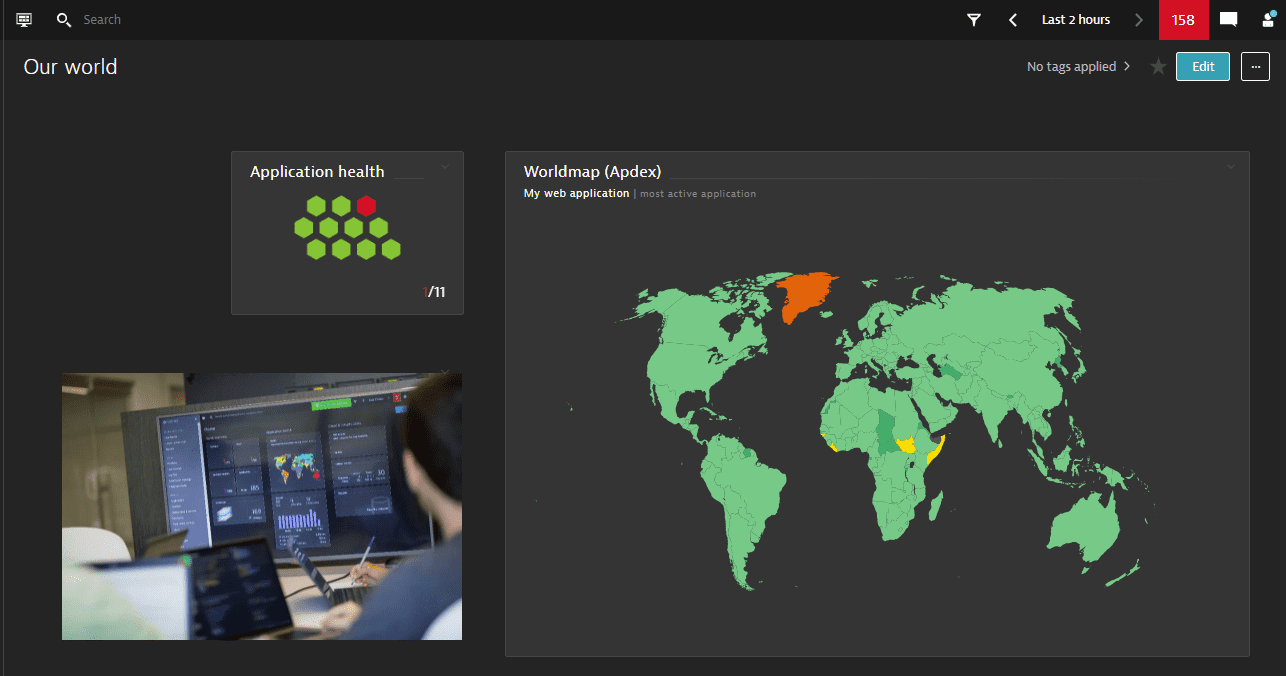
Task: Click the office monitor photo tile
Action: coord(262,506)
